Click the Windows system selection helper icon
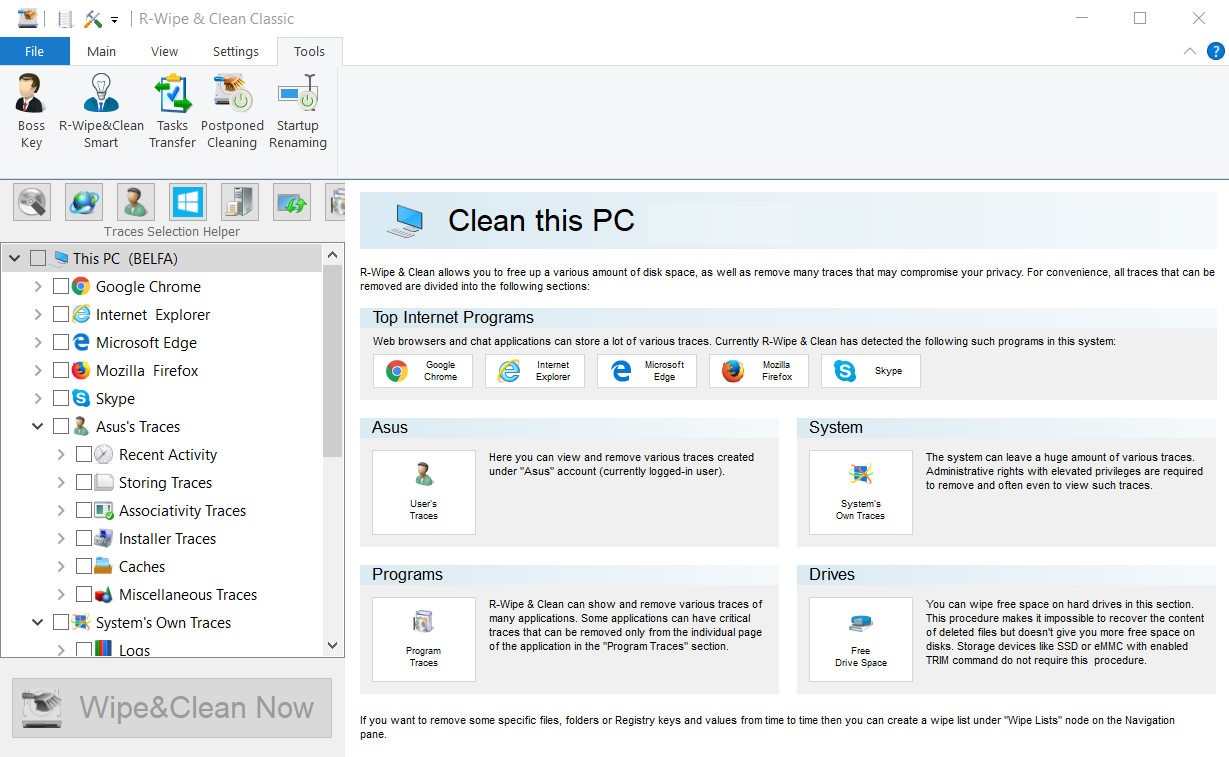This screenshot has width=1229, height=757. [188, 202]
